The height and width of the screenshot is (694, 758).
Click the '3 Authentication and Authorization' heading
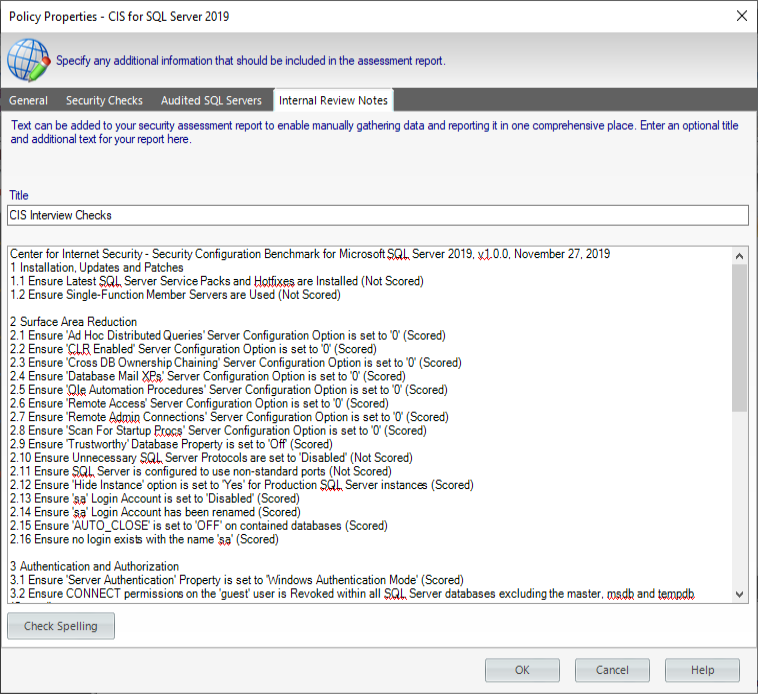94,566
